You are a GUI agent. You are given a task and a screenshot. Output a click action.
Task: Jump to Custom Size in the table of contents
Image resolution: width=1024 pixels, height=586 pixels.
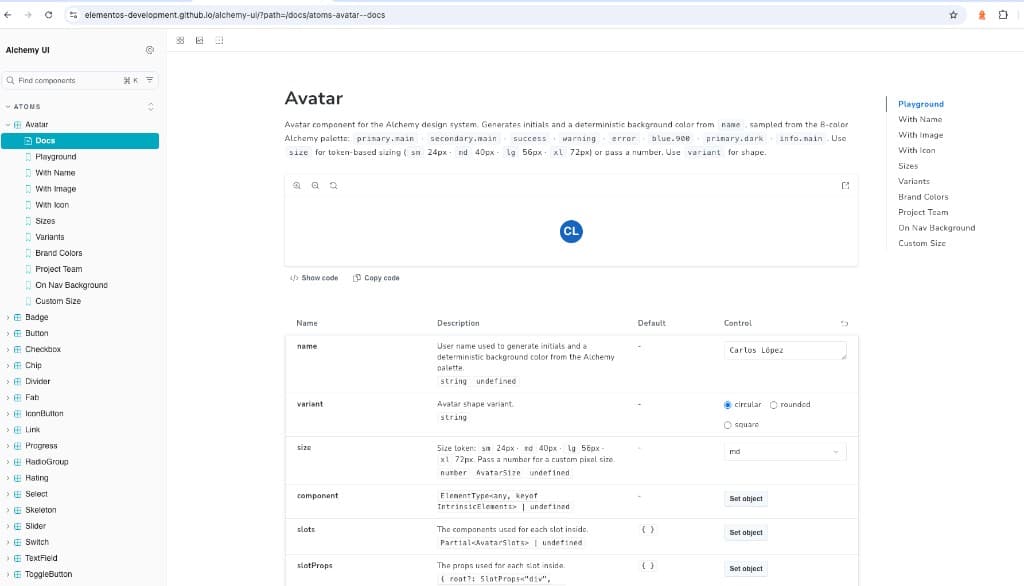921,243
